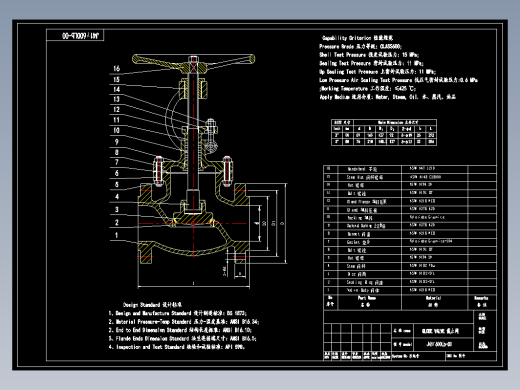Screen dimensions: 520x390
Task: Click the Handwheel row in parts list
Action: click(410, 169)
